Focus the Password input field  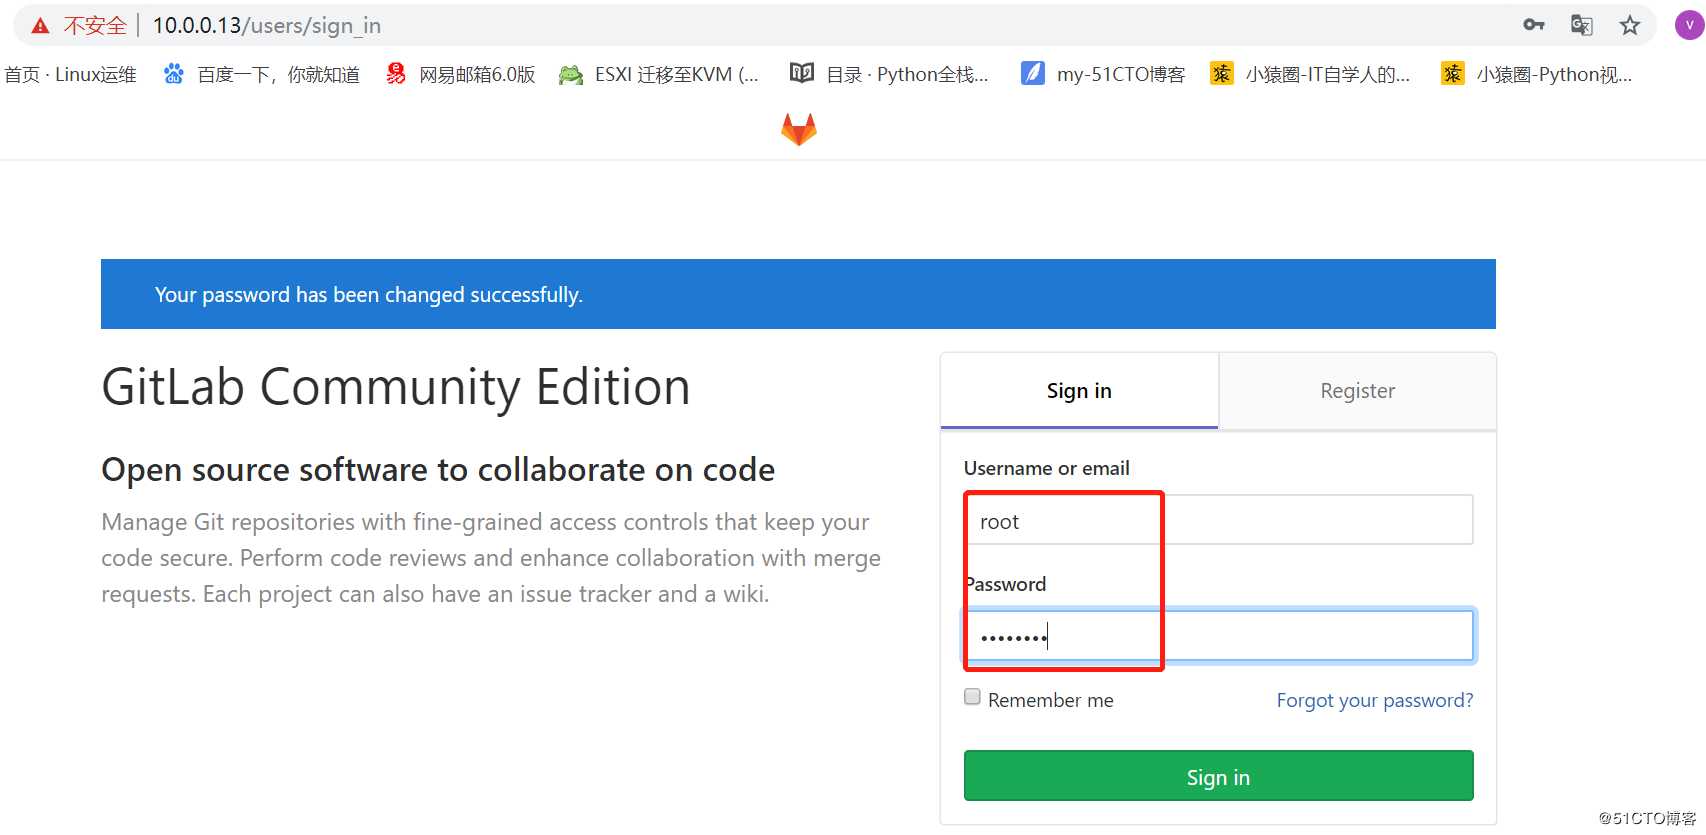(x=1218, y=635)
